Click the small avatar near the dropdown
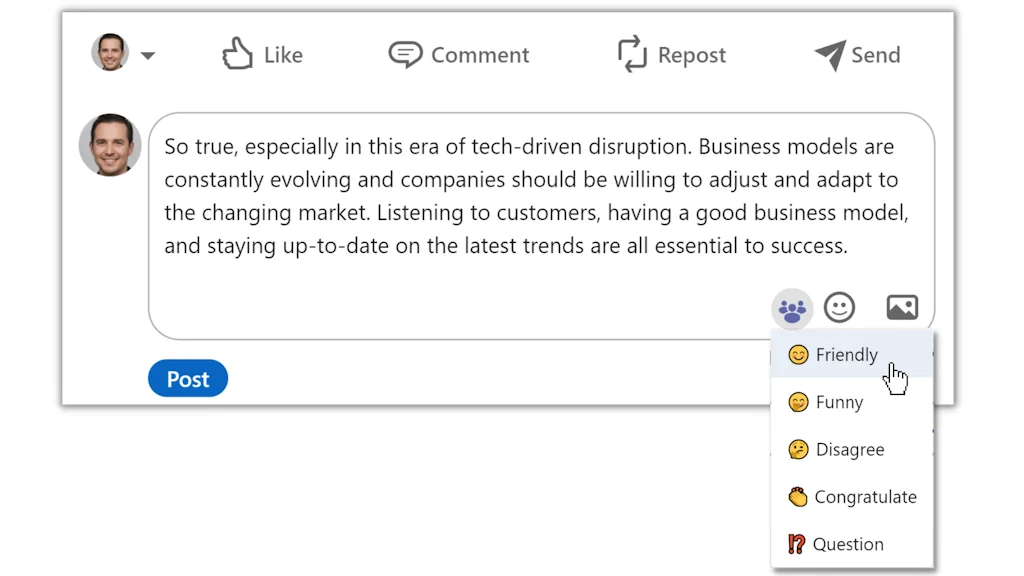 (x=110, y=54)
